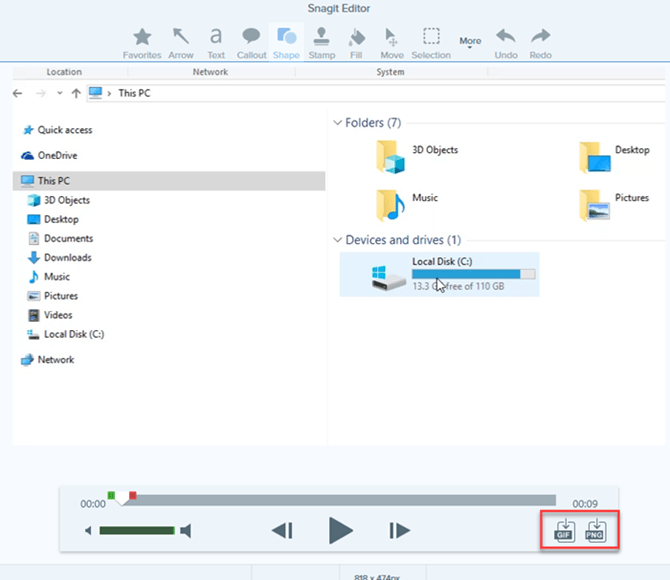Screen dimensions: 670x580
Task: Step forward one frame
Action: click(400, 531)
